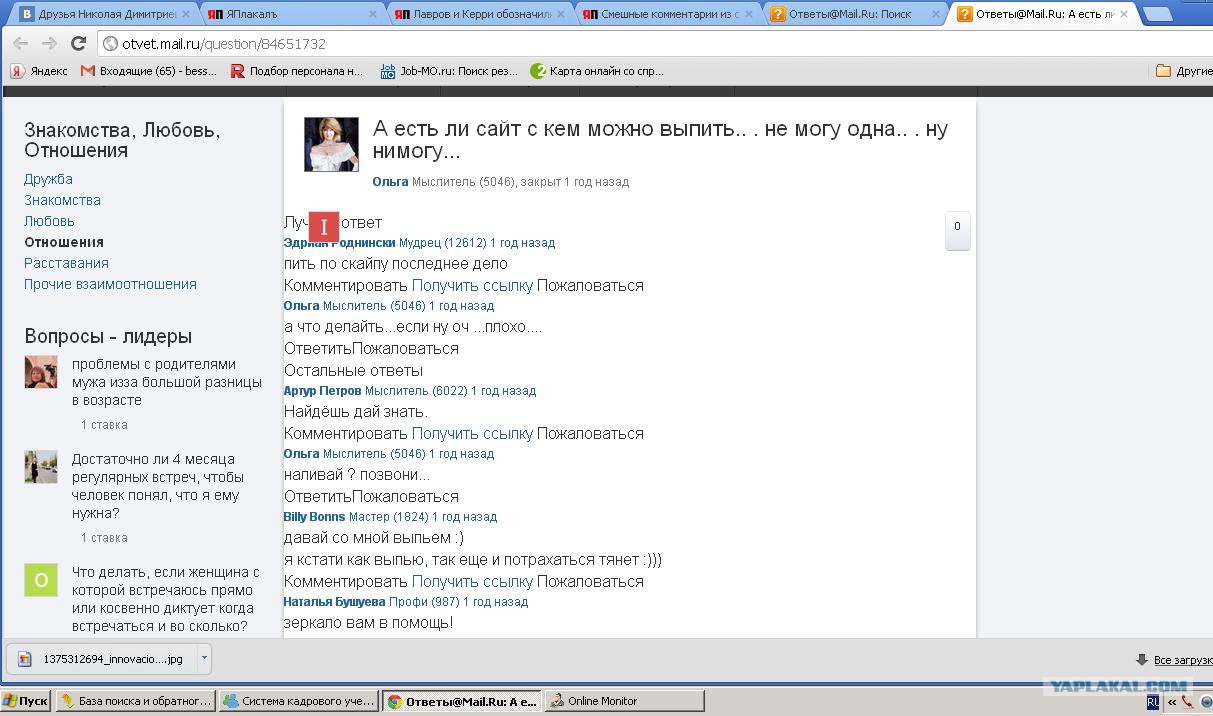Click the green O avatar in Вопросы-лидеры

coord(41,580)
